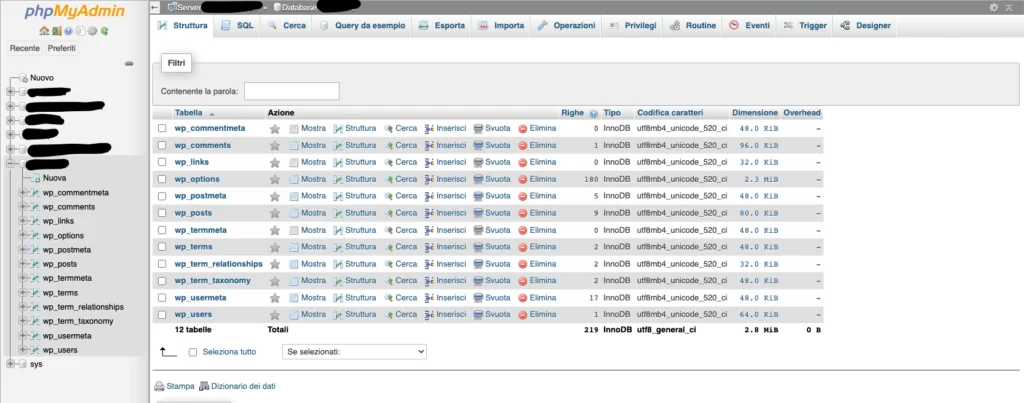The width and height of the screenshot is (1024, 403).
Task: Open the 'Se selezionati:' dropdown
Action: tap(353, 352)
